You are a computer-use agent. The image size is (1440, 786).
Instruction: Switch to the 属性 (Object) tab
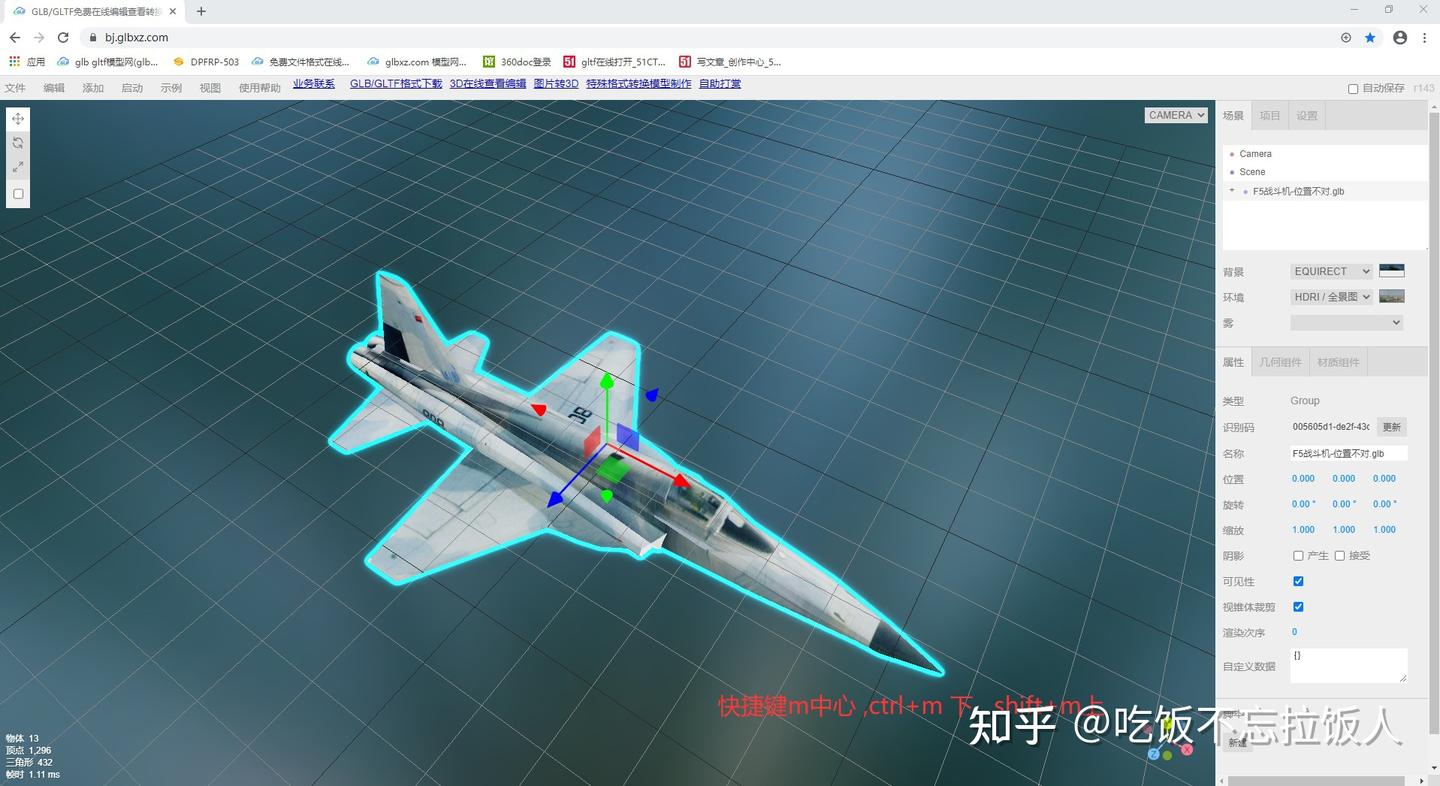coord(1233,362)
